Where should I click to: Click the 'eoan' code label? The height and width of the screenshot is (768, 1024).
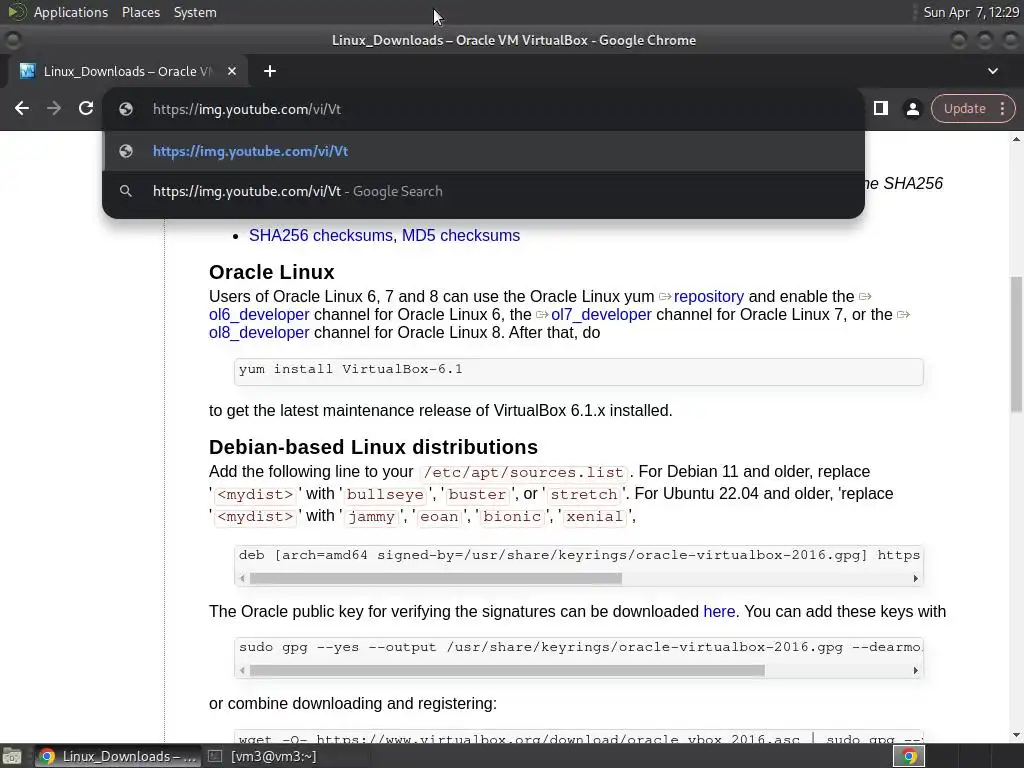tap(438, 517)
